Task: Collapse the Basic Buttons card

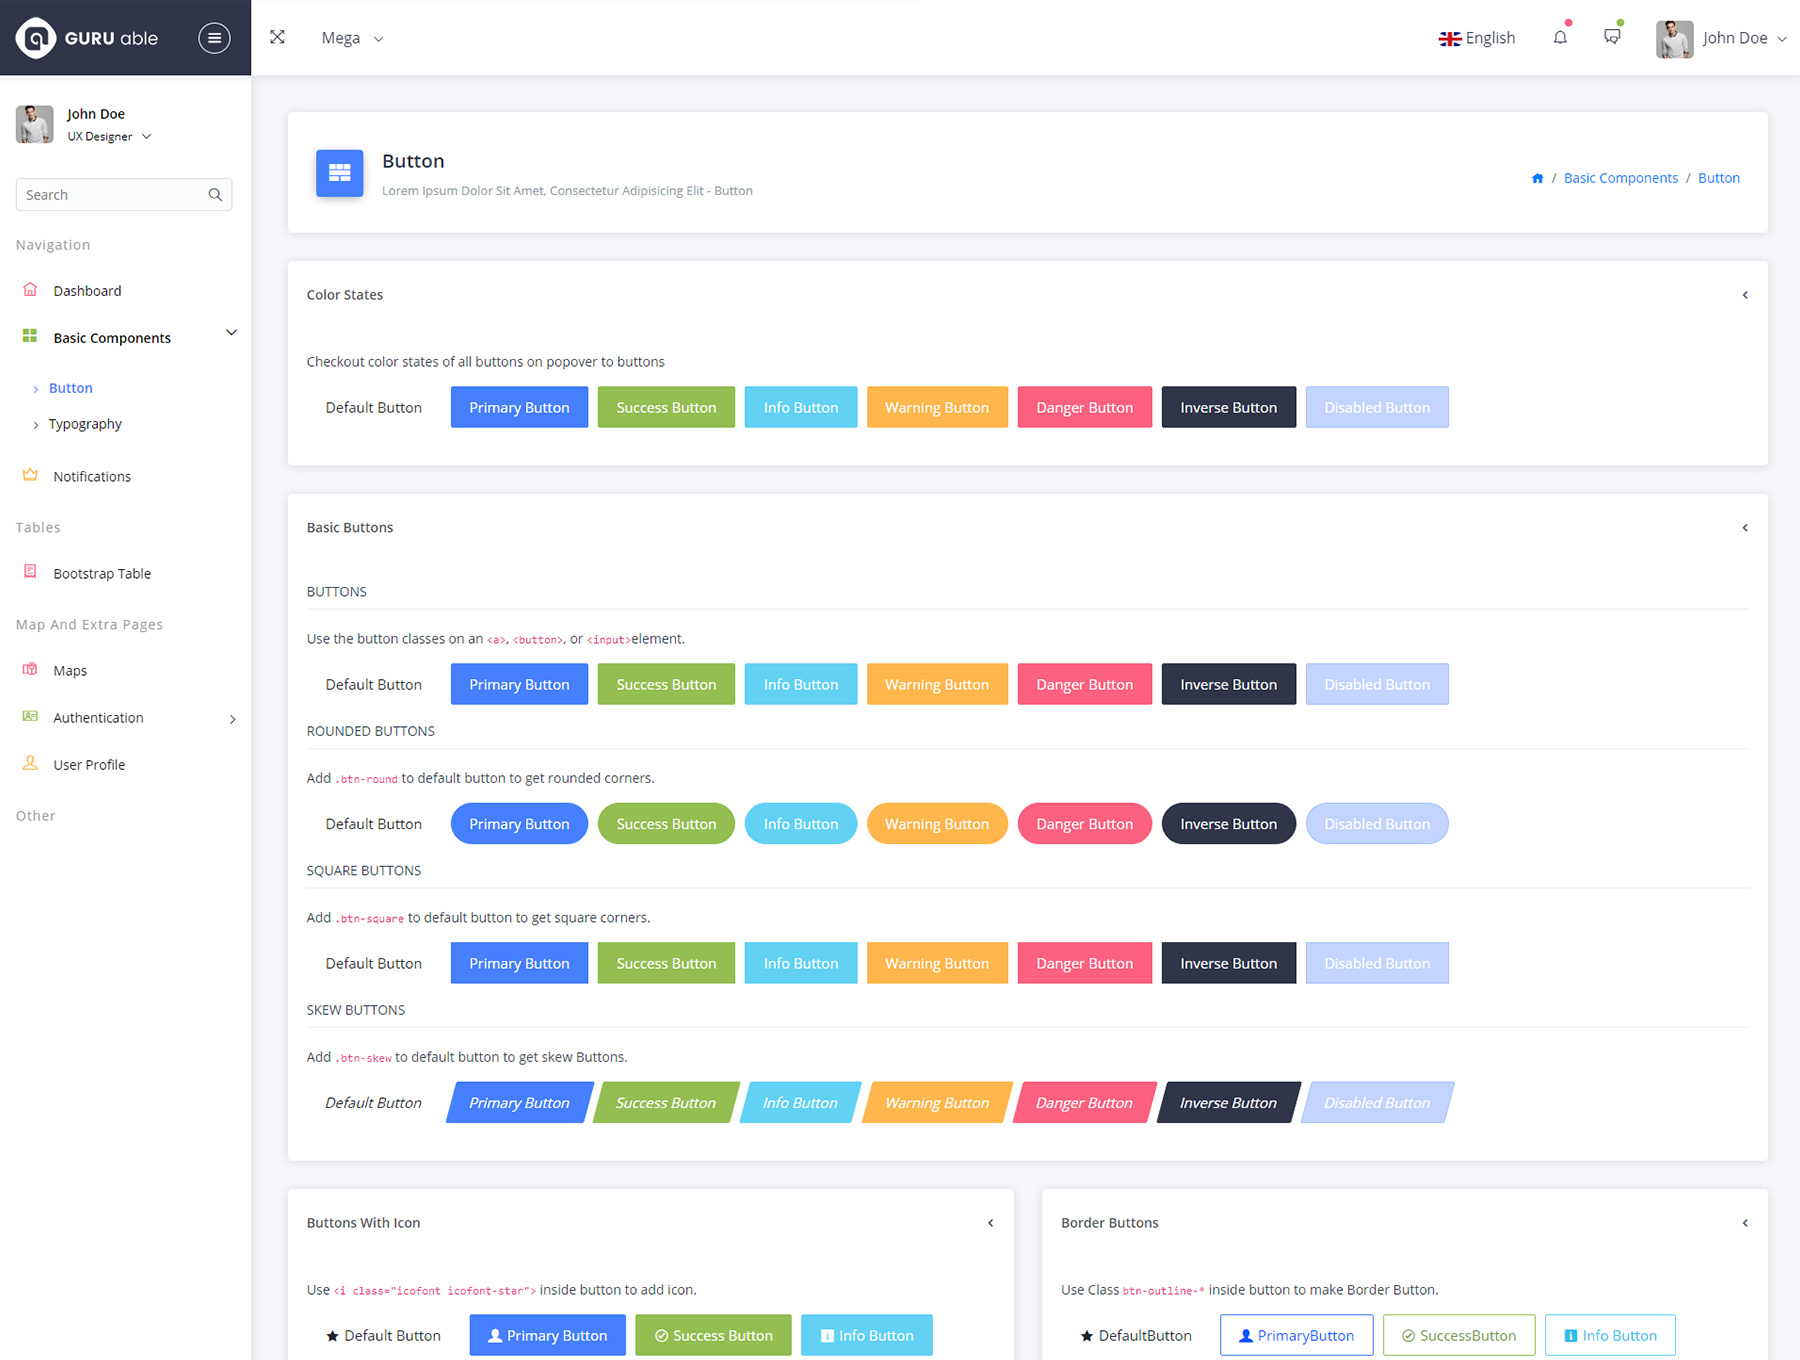Action: 1745,528
